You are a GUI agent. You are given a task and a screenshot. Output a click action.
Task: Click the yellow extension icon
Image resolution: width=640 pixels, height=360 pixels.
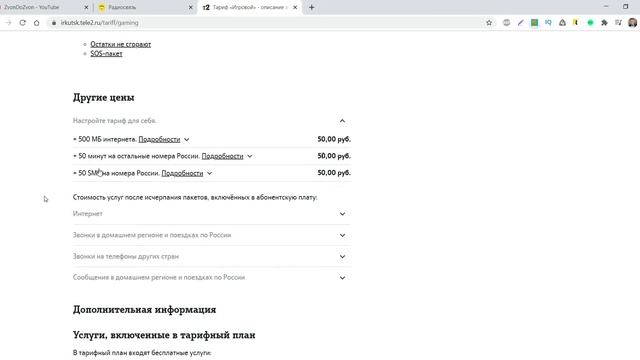[576, 23]
